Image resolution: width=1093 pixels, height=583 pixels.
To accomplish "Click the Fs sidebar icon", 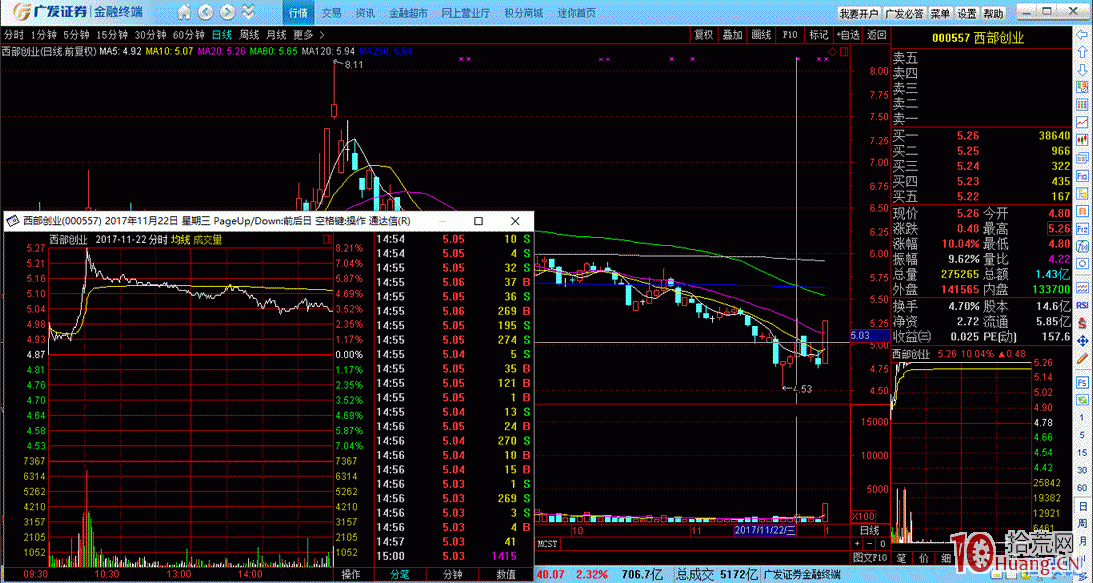I will (x=1082, y=383).
